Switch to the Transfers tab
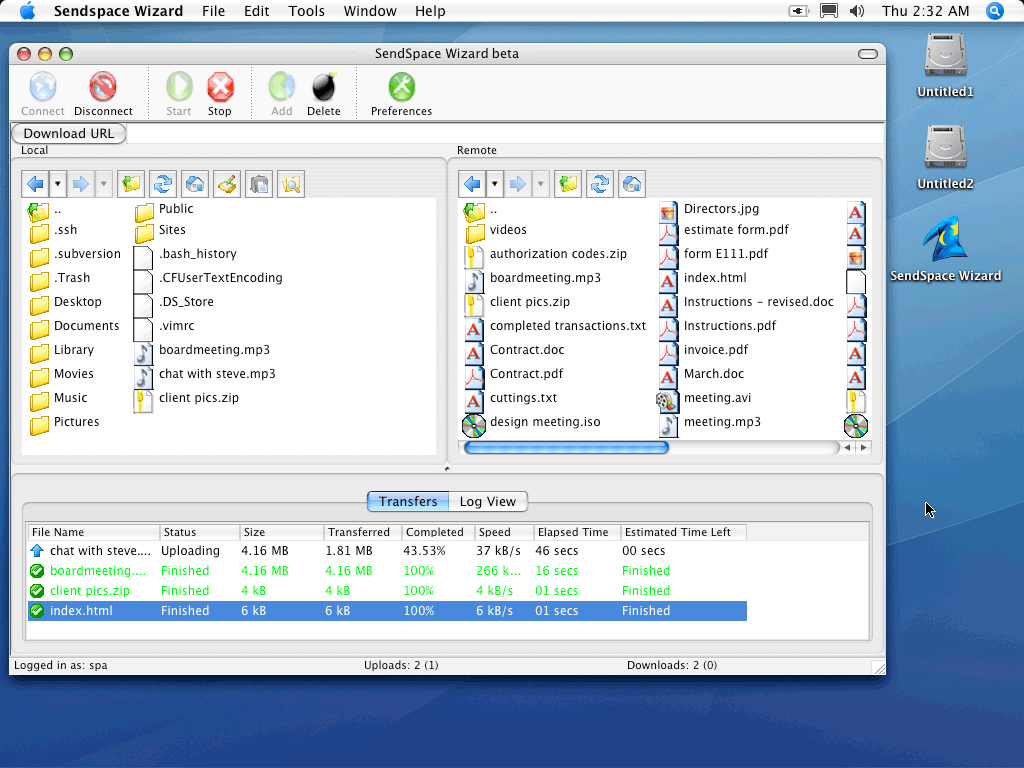The width and height of the screenshot is (1024, 768). 408,502
